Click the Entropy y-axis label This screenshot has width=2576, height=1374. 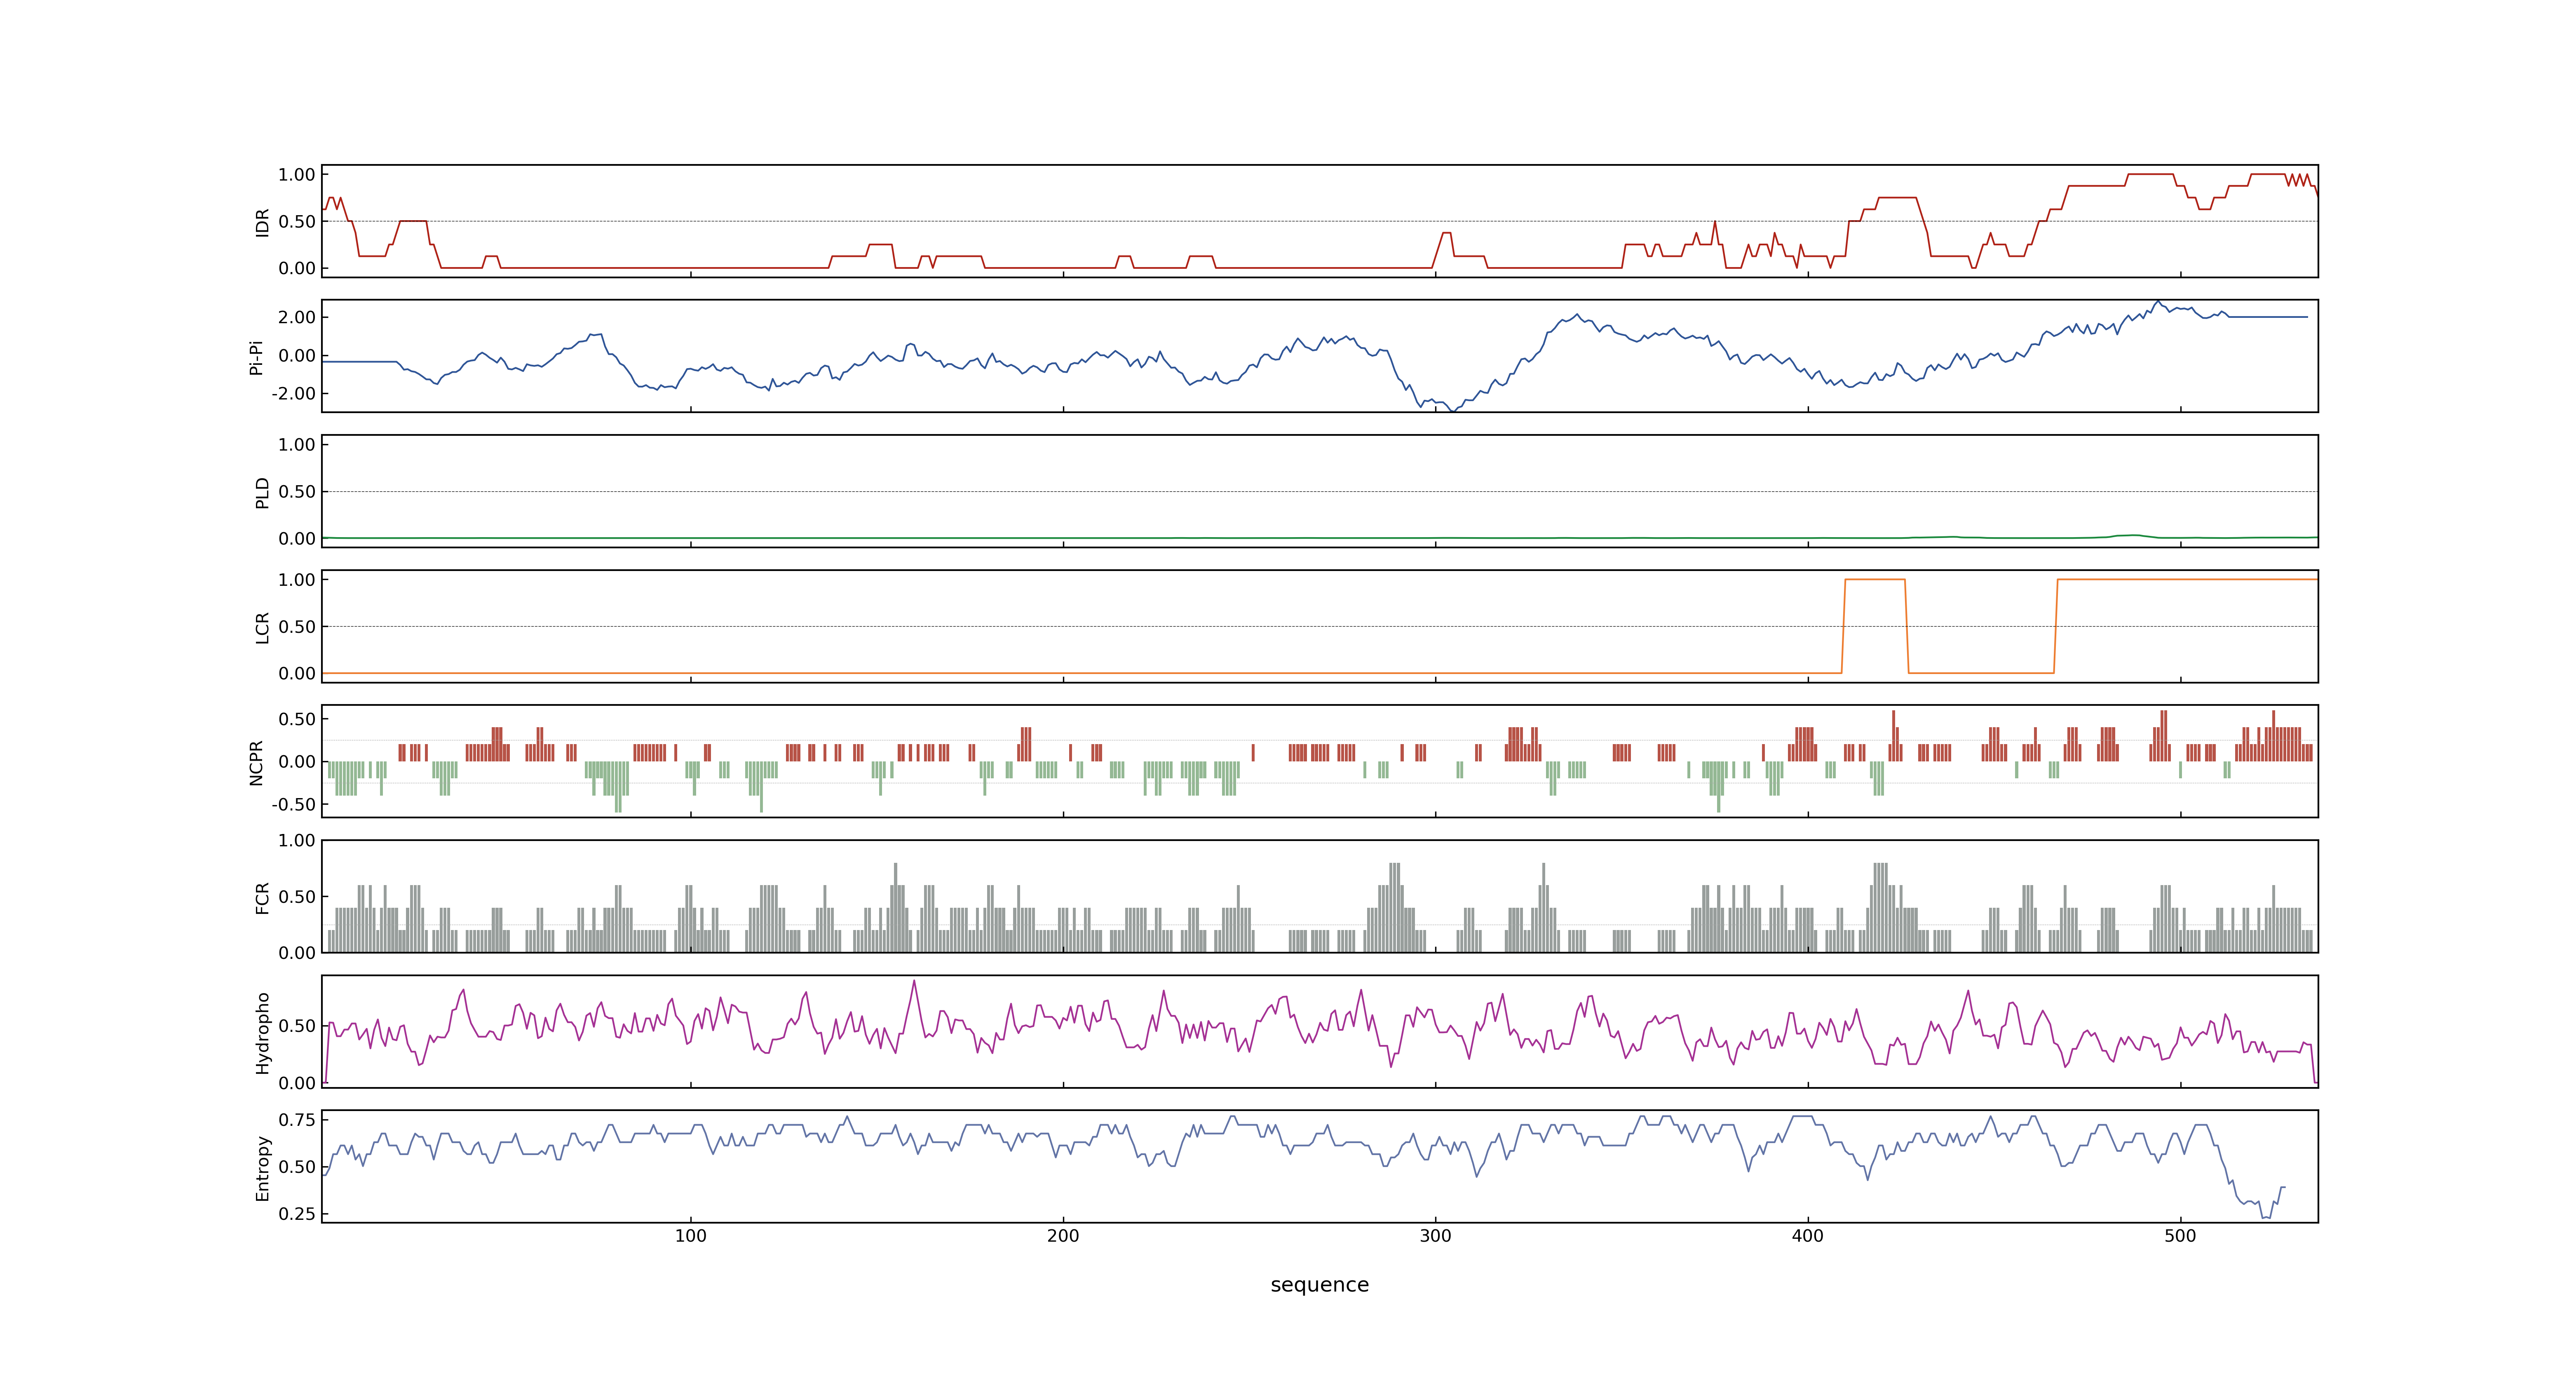point(262,1167)
